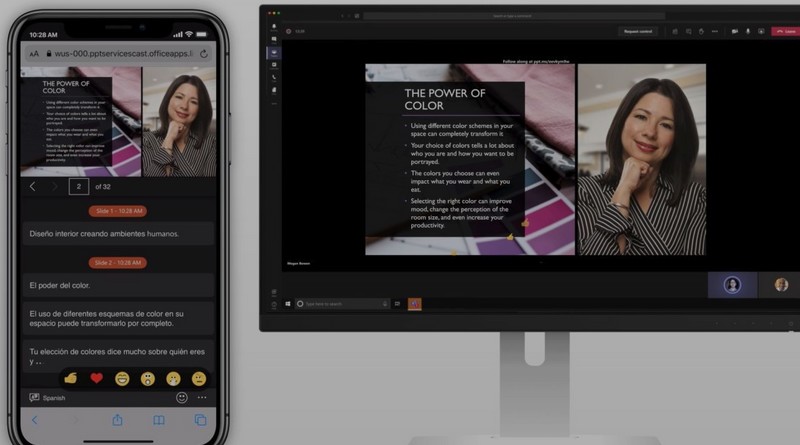Open Calendar in Teams sidebar
The image size is (800, 445).
click(274, 65)
